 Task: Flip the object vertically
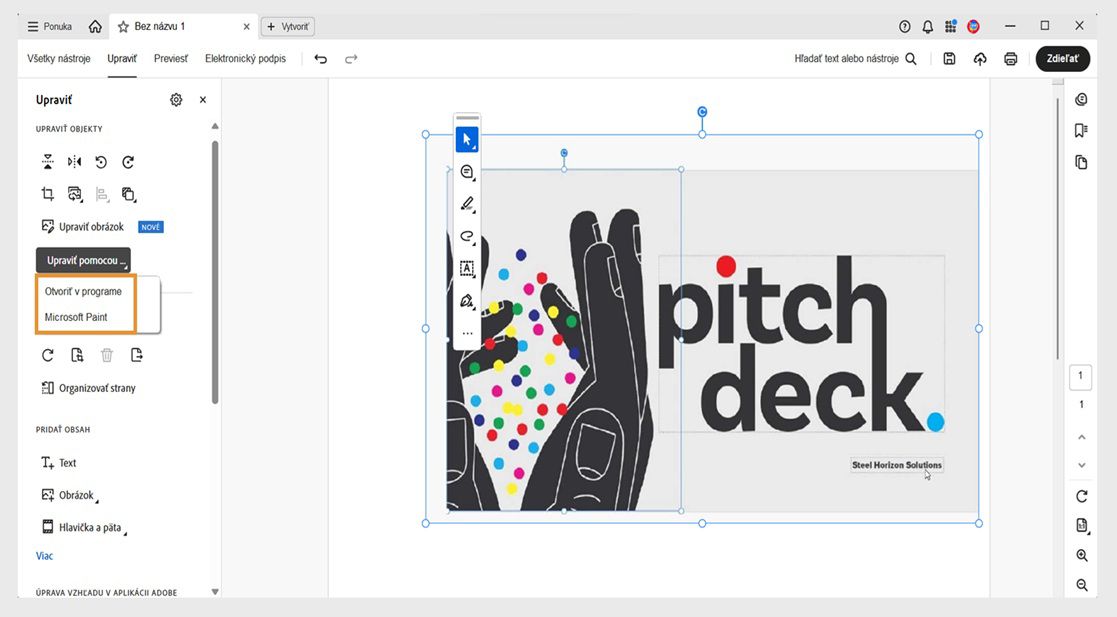tap(48, 162)
